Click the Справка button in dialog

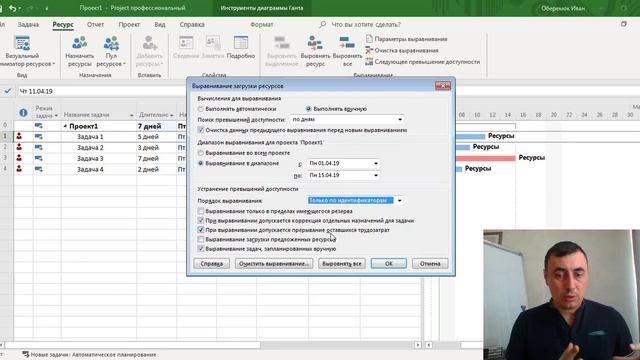212,264
